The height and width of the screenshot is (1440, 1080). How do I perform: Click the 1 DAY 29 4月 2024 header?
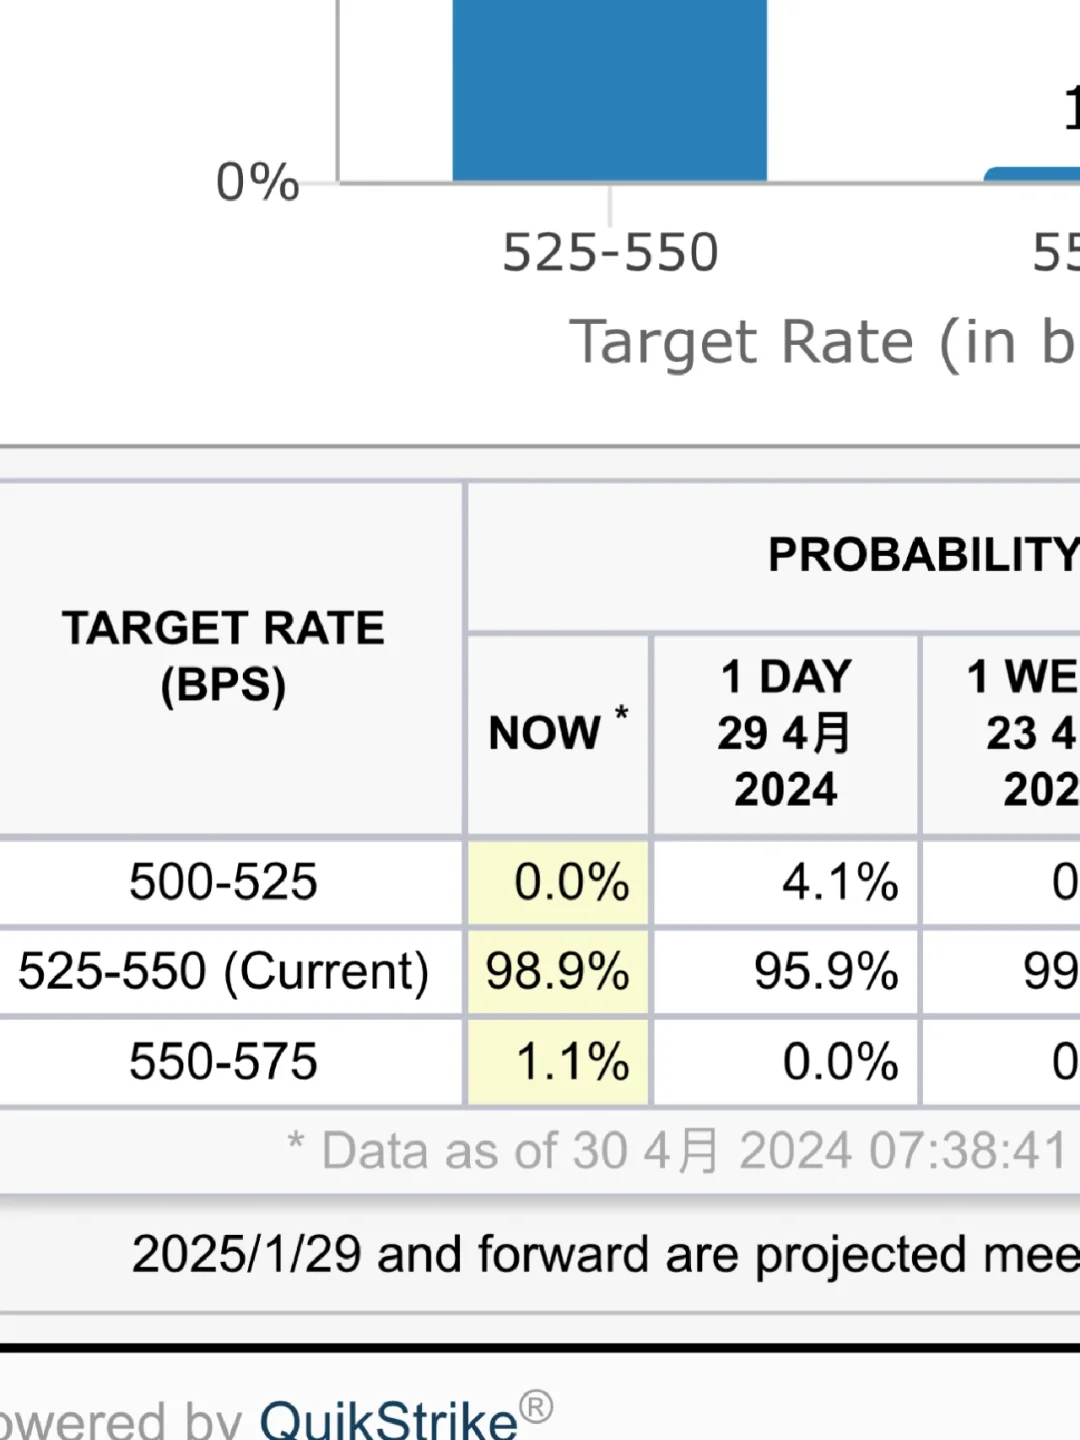pos(786,733)
